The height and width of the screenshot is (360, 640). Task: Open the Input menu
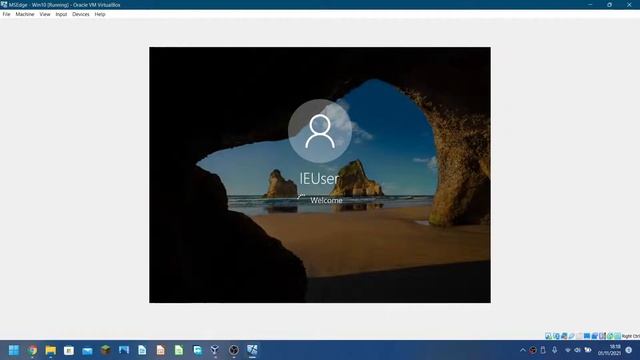(61, 14)
